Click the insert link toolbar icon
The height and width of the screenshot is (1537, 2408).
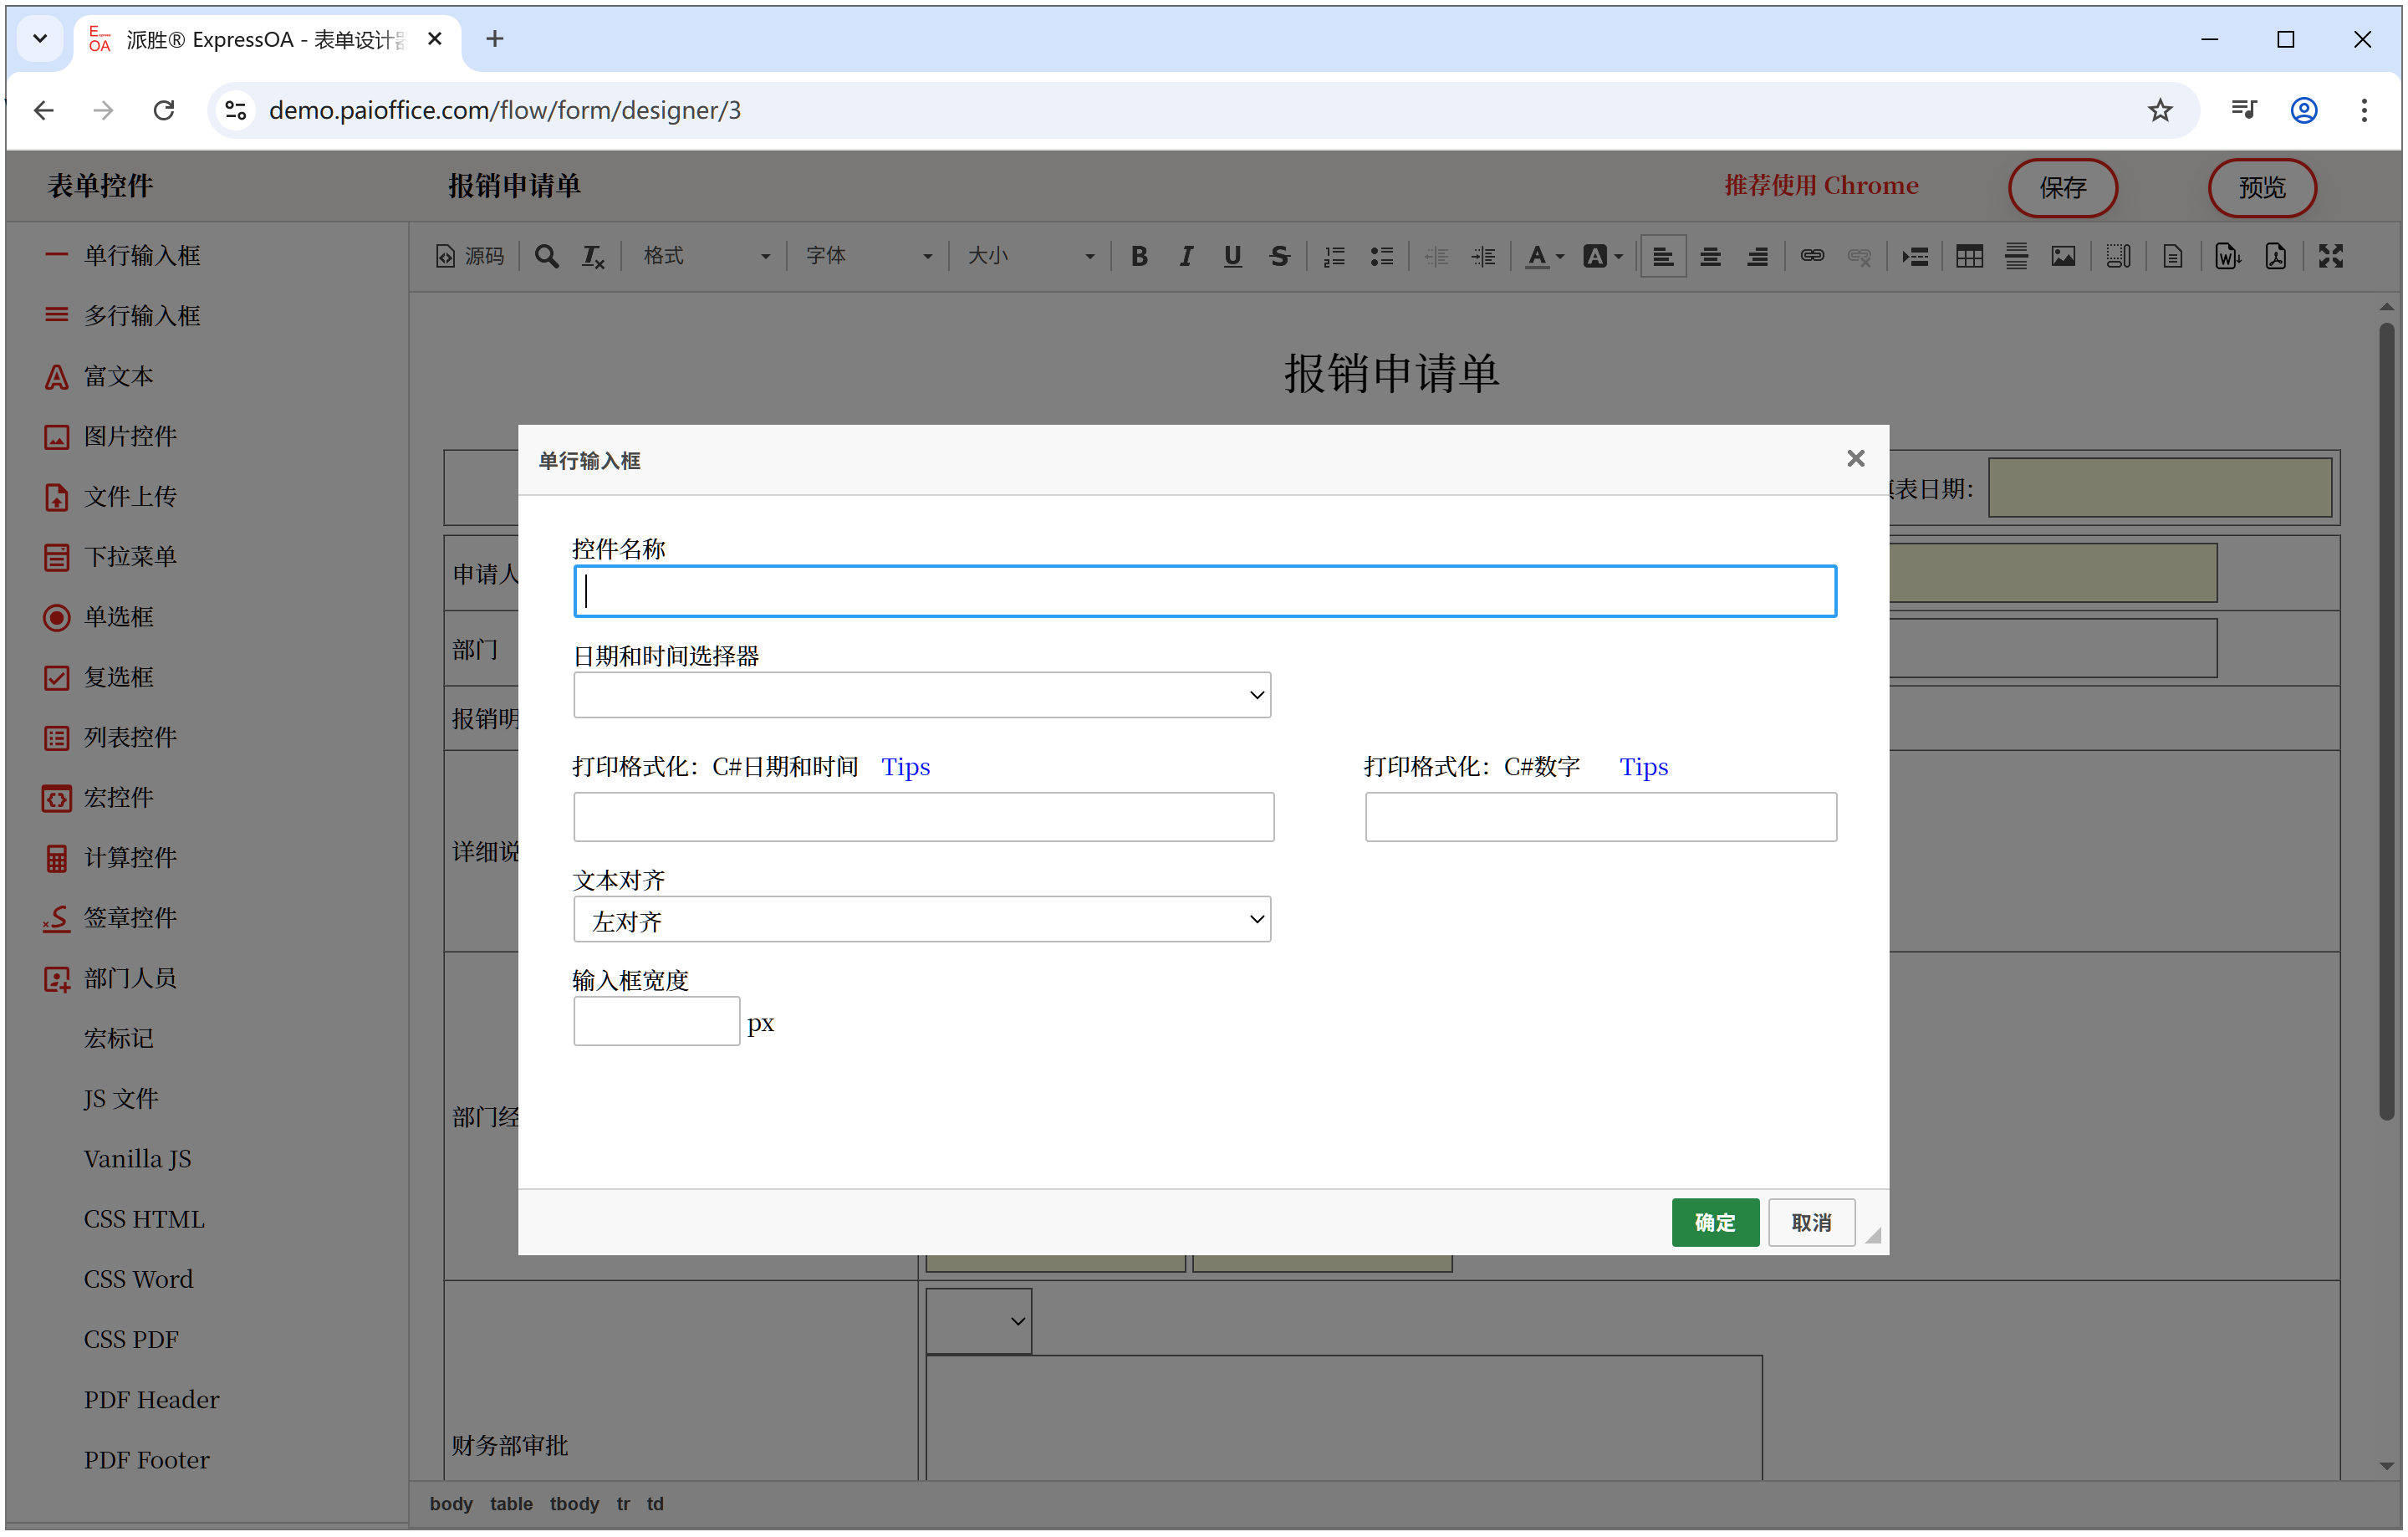click(x=1811, y=257)
